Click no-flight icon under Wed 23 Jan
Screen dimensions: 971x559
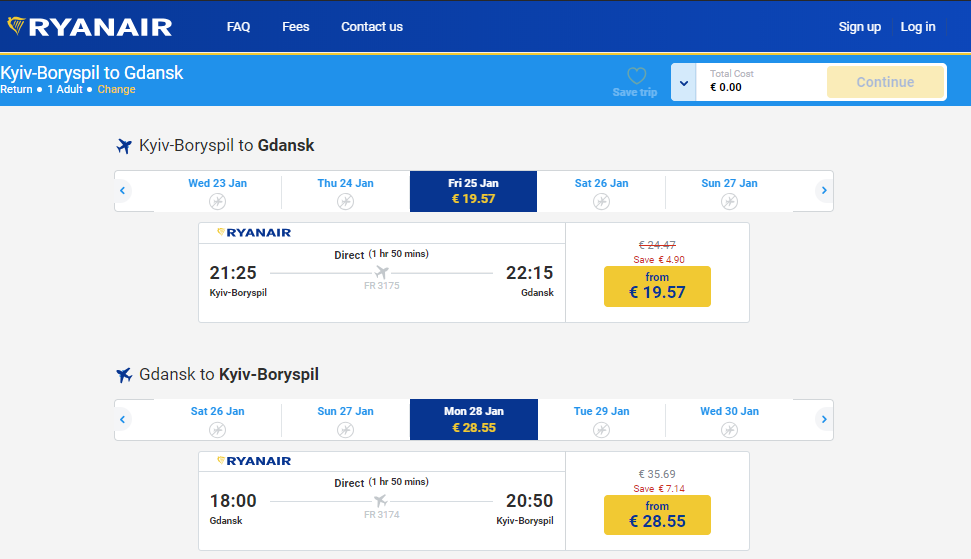(217, 201)
